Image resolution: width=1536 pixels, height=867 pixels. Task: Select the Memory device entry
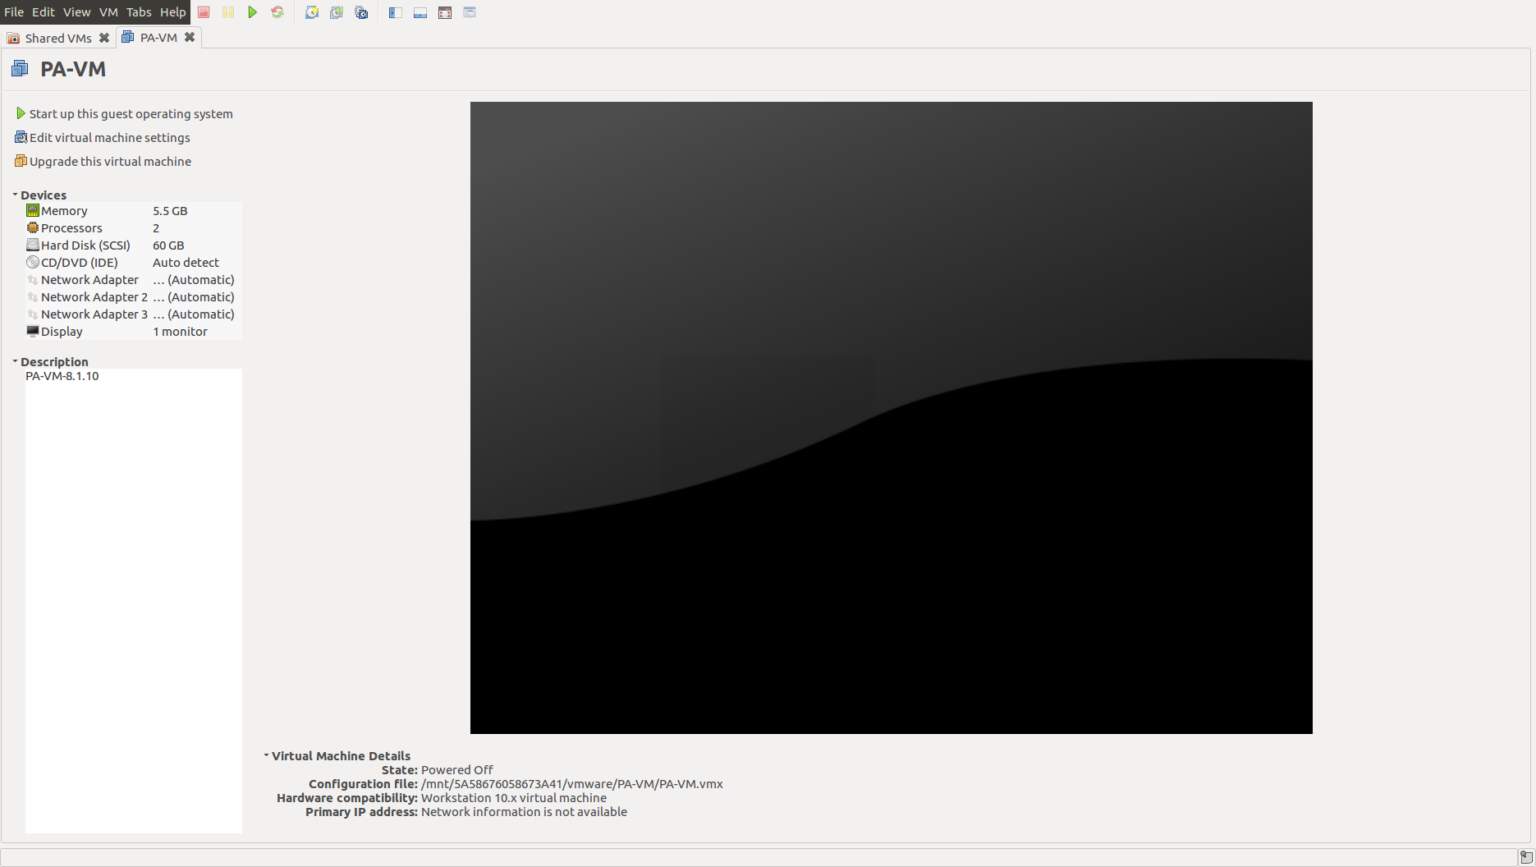point(64,211)
